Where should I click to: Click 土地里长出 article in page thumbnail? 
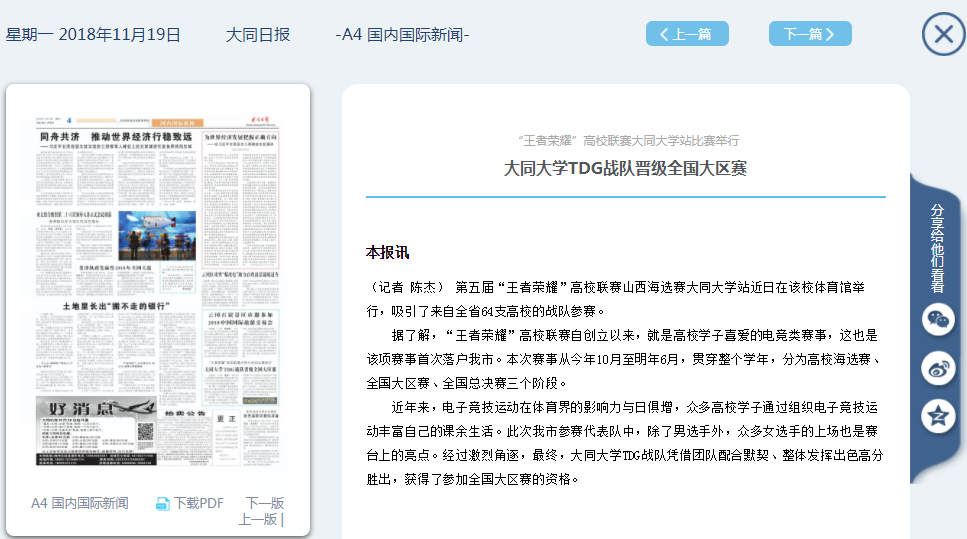click(x=115, y=306)
